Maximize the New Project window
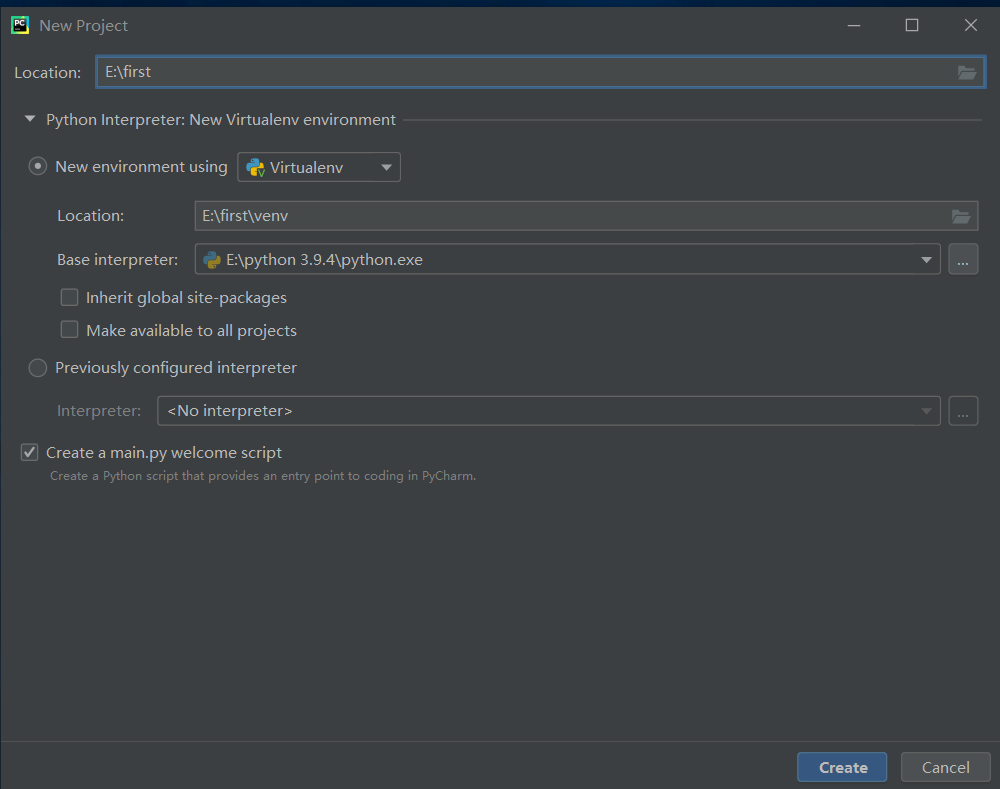 click(x=912, y=26)
